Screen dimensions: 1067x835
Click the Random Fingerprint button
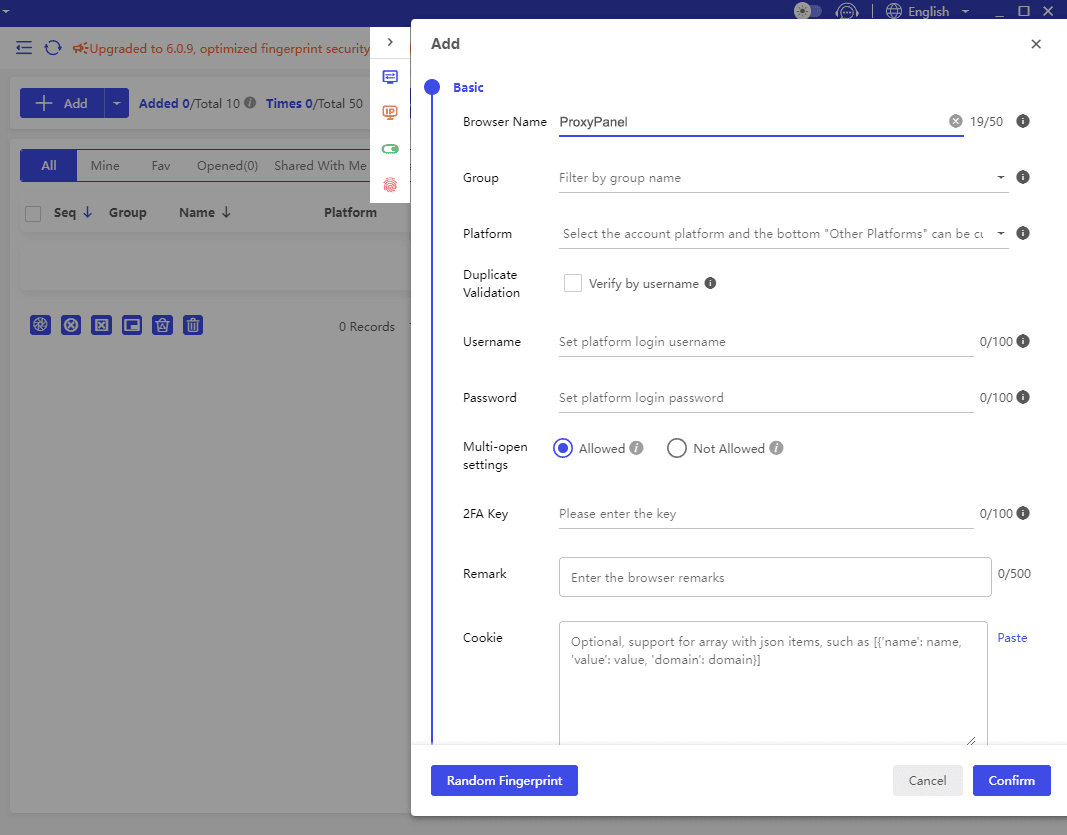tap(504, 780)
